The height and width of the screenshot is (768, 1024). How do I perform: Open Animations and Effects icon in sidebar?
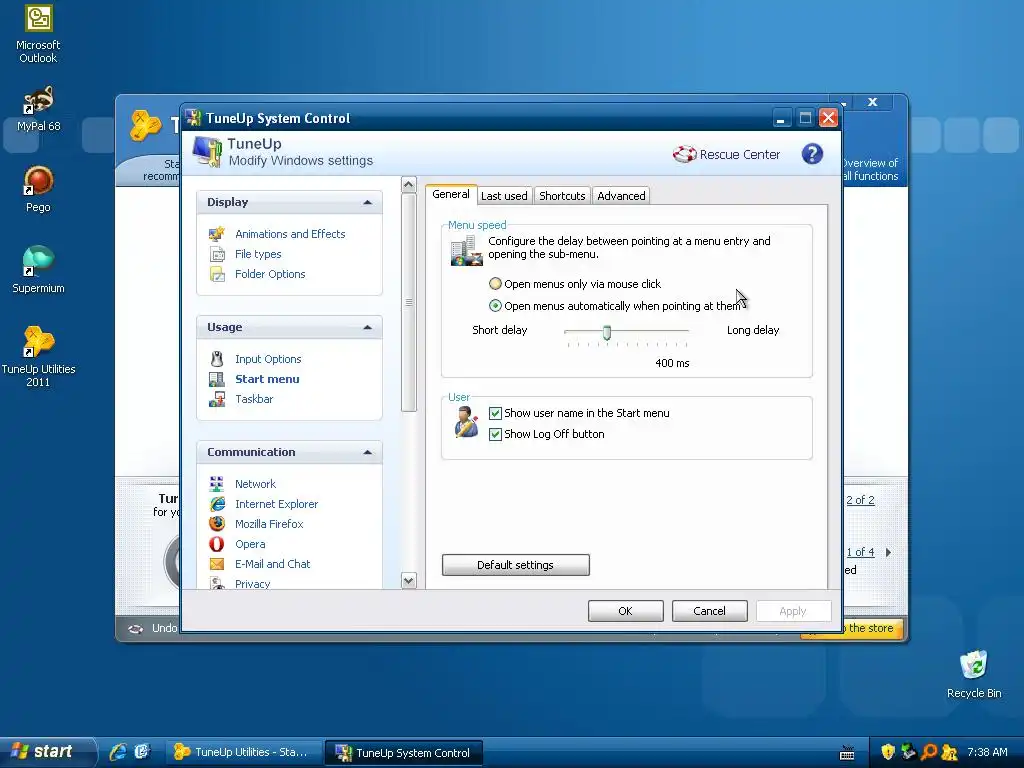click(217, 234)
